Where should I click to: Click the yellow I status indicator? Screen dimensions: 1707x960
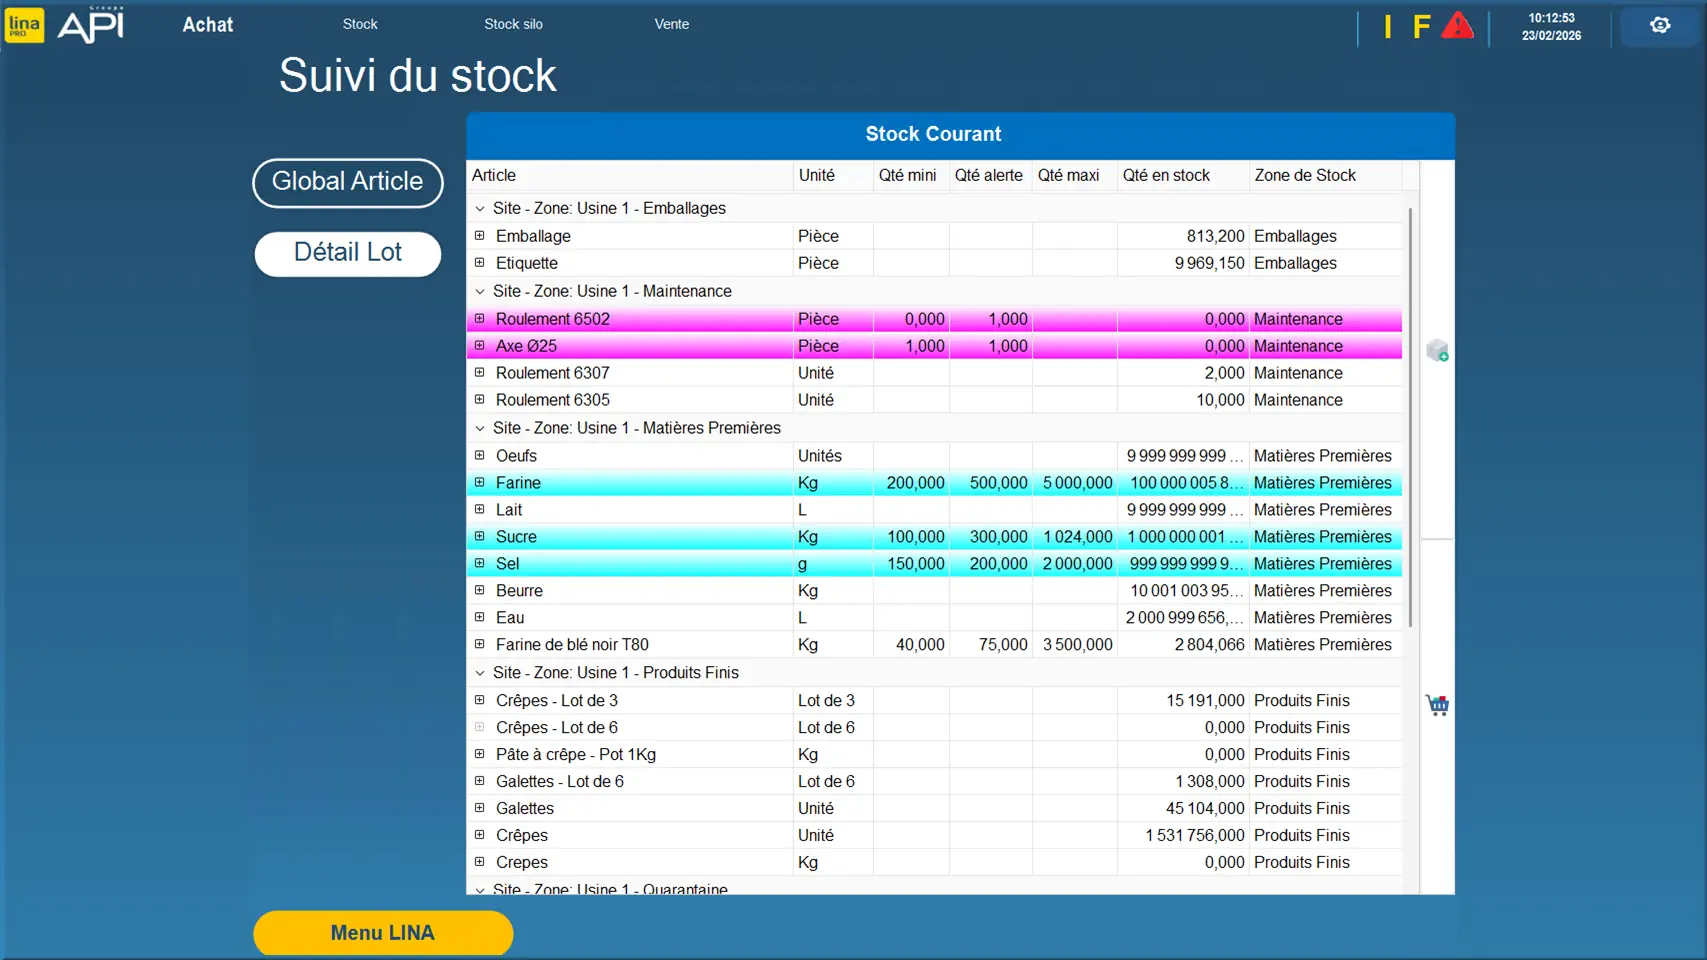coord(1388,27)
